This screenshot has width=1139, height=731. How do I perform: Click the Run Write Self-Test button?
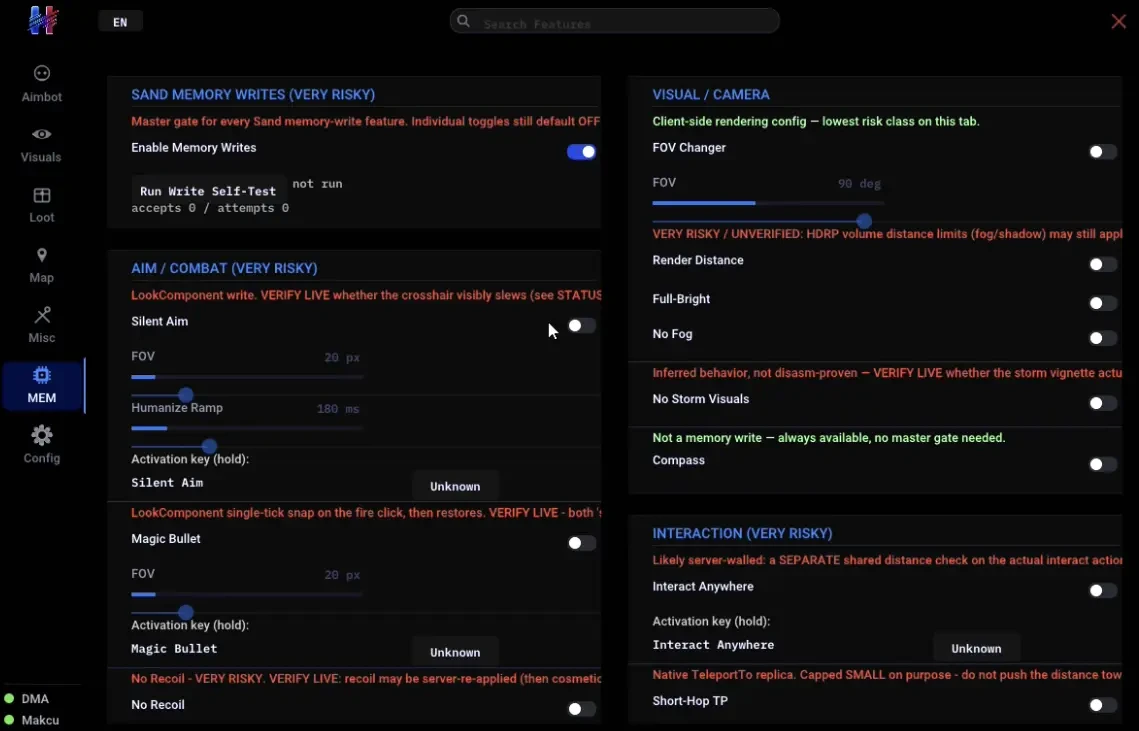[x=208, y=190]
